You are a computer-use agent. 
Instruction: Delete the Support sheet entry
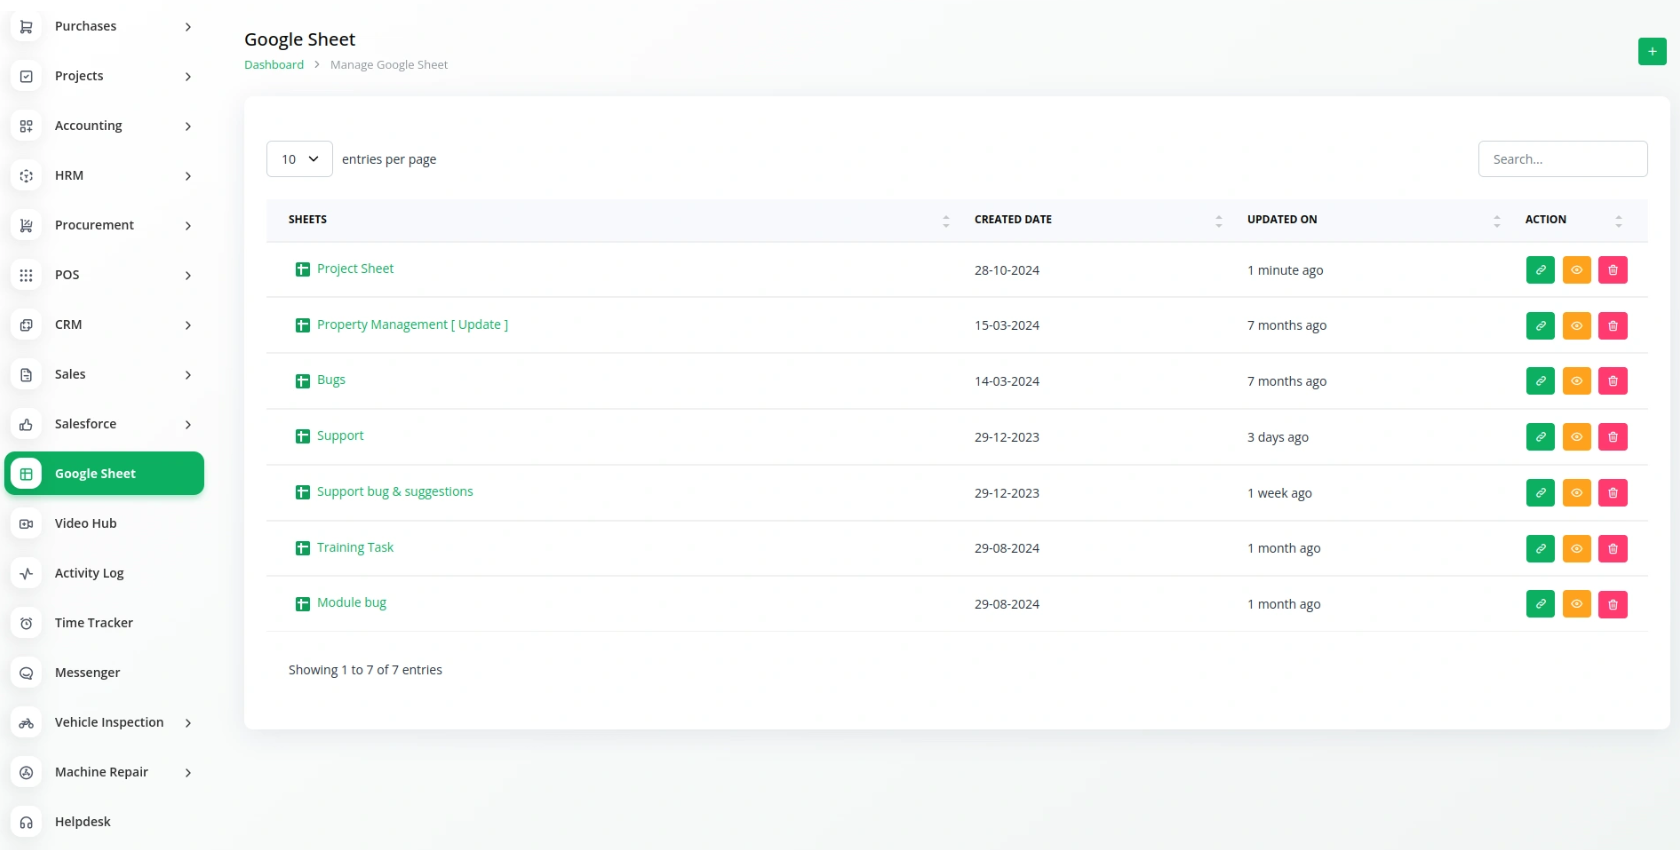(1612, 437)
